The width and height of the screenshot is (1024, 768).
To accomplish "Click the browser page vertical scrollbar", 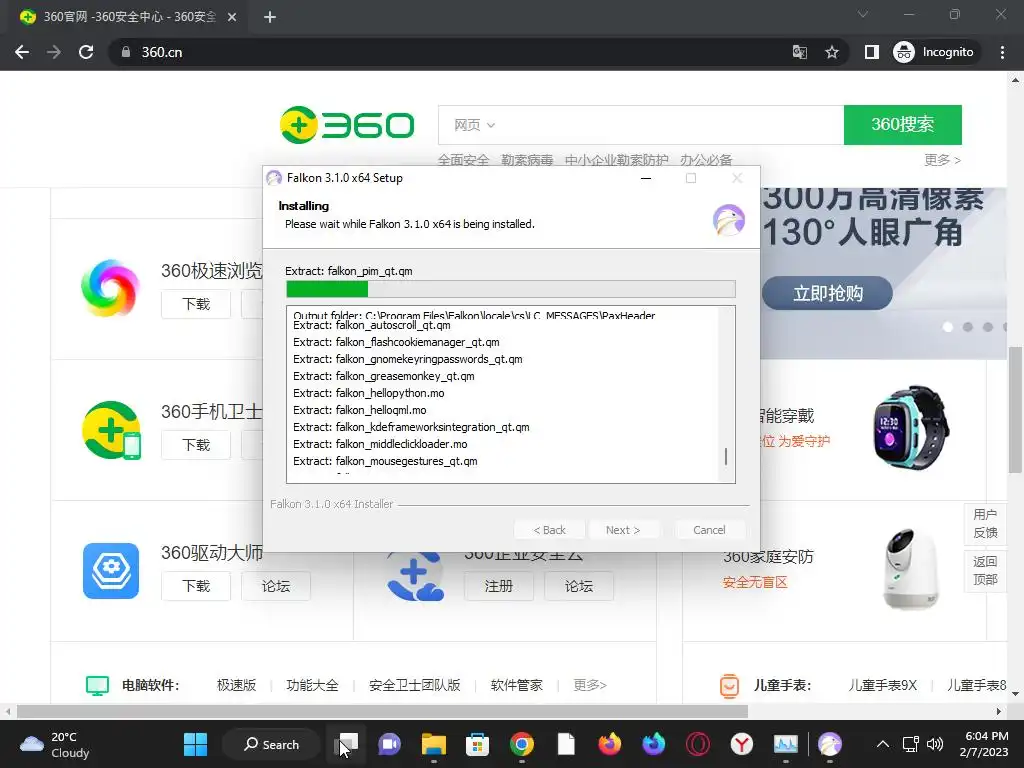I will [x=1016, y=409].
